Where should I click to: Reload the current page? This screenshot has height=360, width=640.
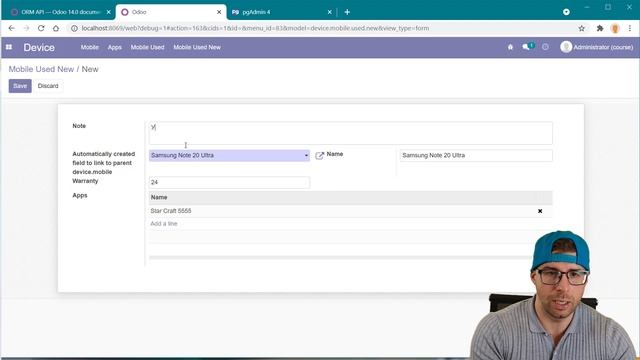[x=41, y=28]
